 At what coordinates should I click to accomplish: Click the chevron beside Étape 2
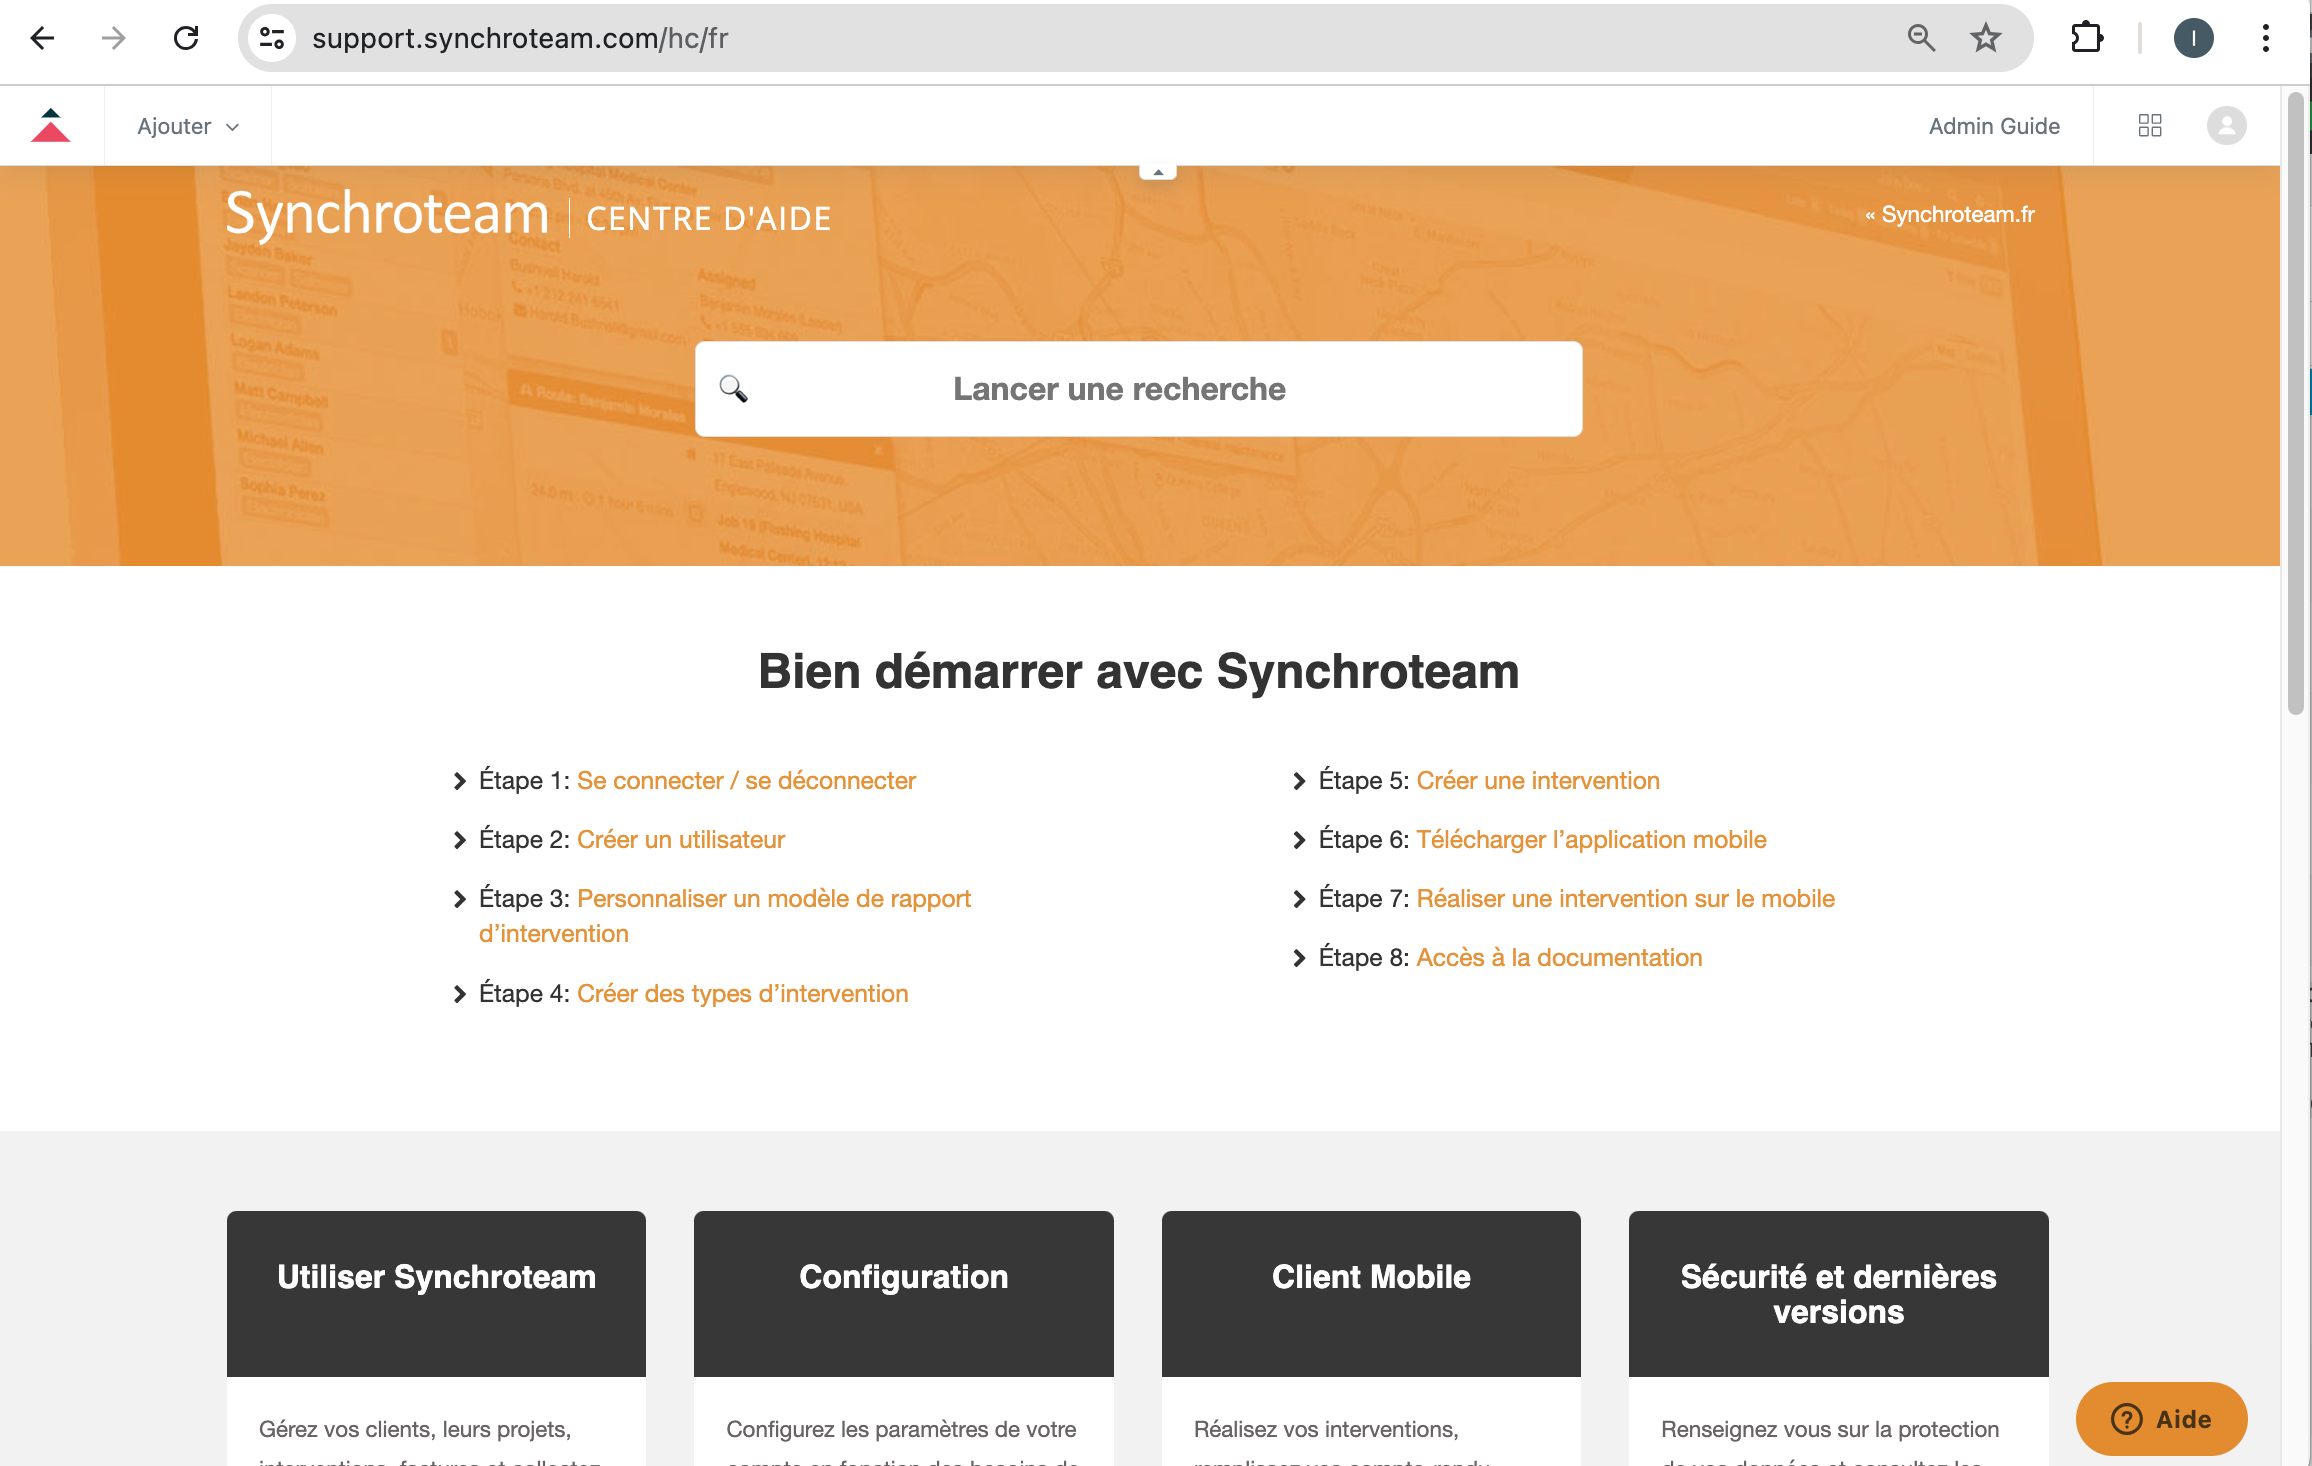coord(460,840)
